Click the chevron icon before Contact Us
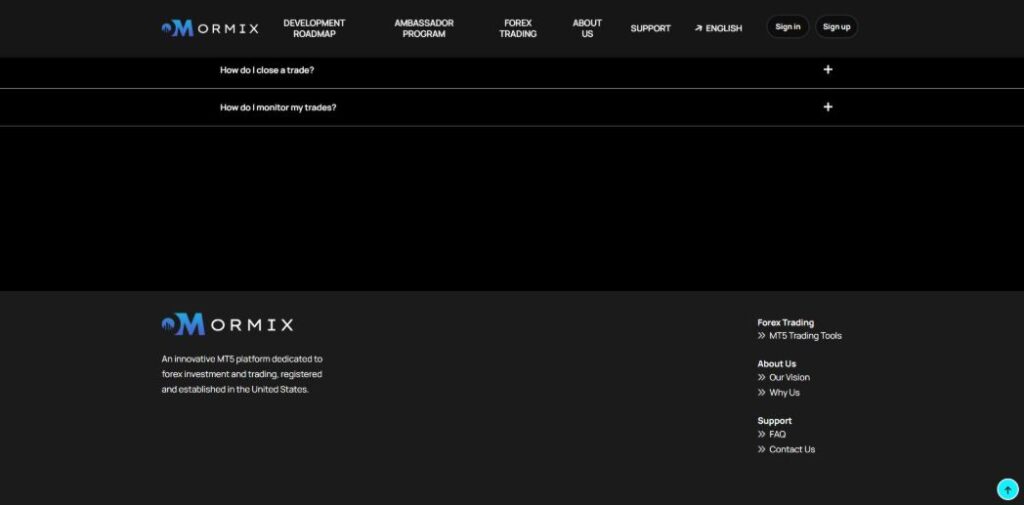The height and width of the screenshot is (505, 1024). coord(762,450)
